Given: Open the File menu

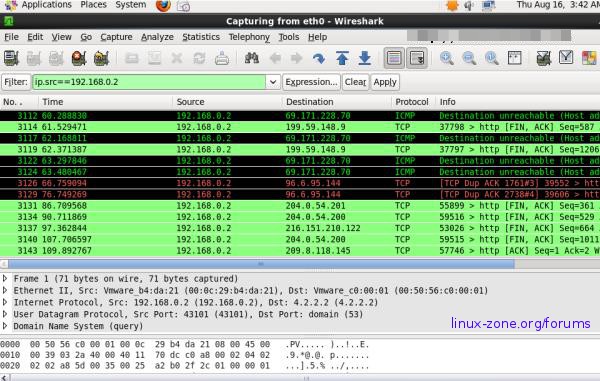Looking at the screenshot, I should pos(11,37).
